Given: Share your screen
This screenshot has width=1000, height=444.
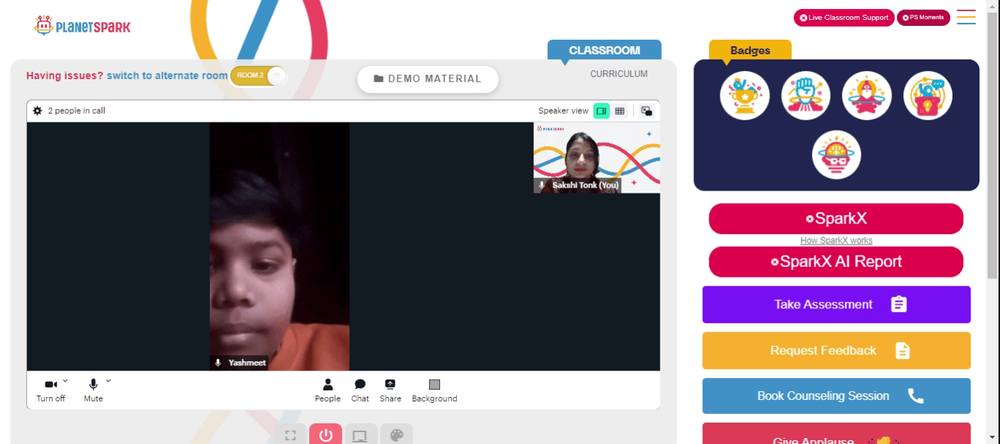Looking at the screenshot, I should [x=390, y=390].
